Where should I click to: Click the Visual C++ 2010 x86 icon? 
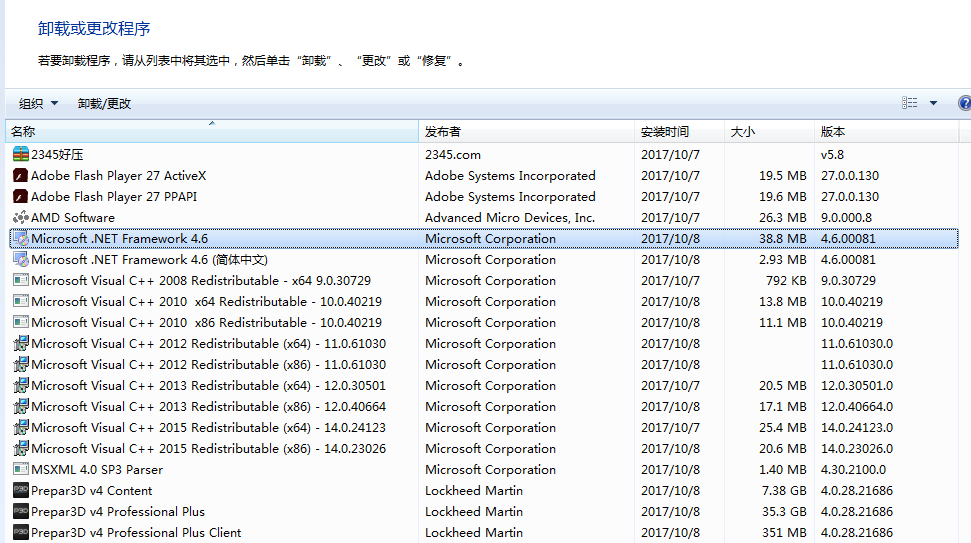click(20, 323)
